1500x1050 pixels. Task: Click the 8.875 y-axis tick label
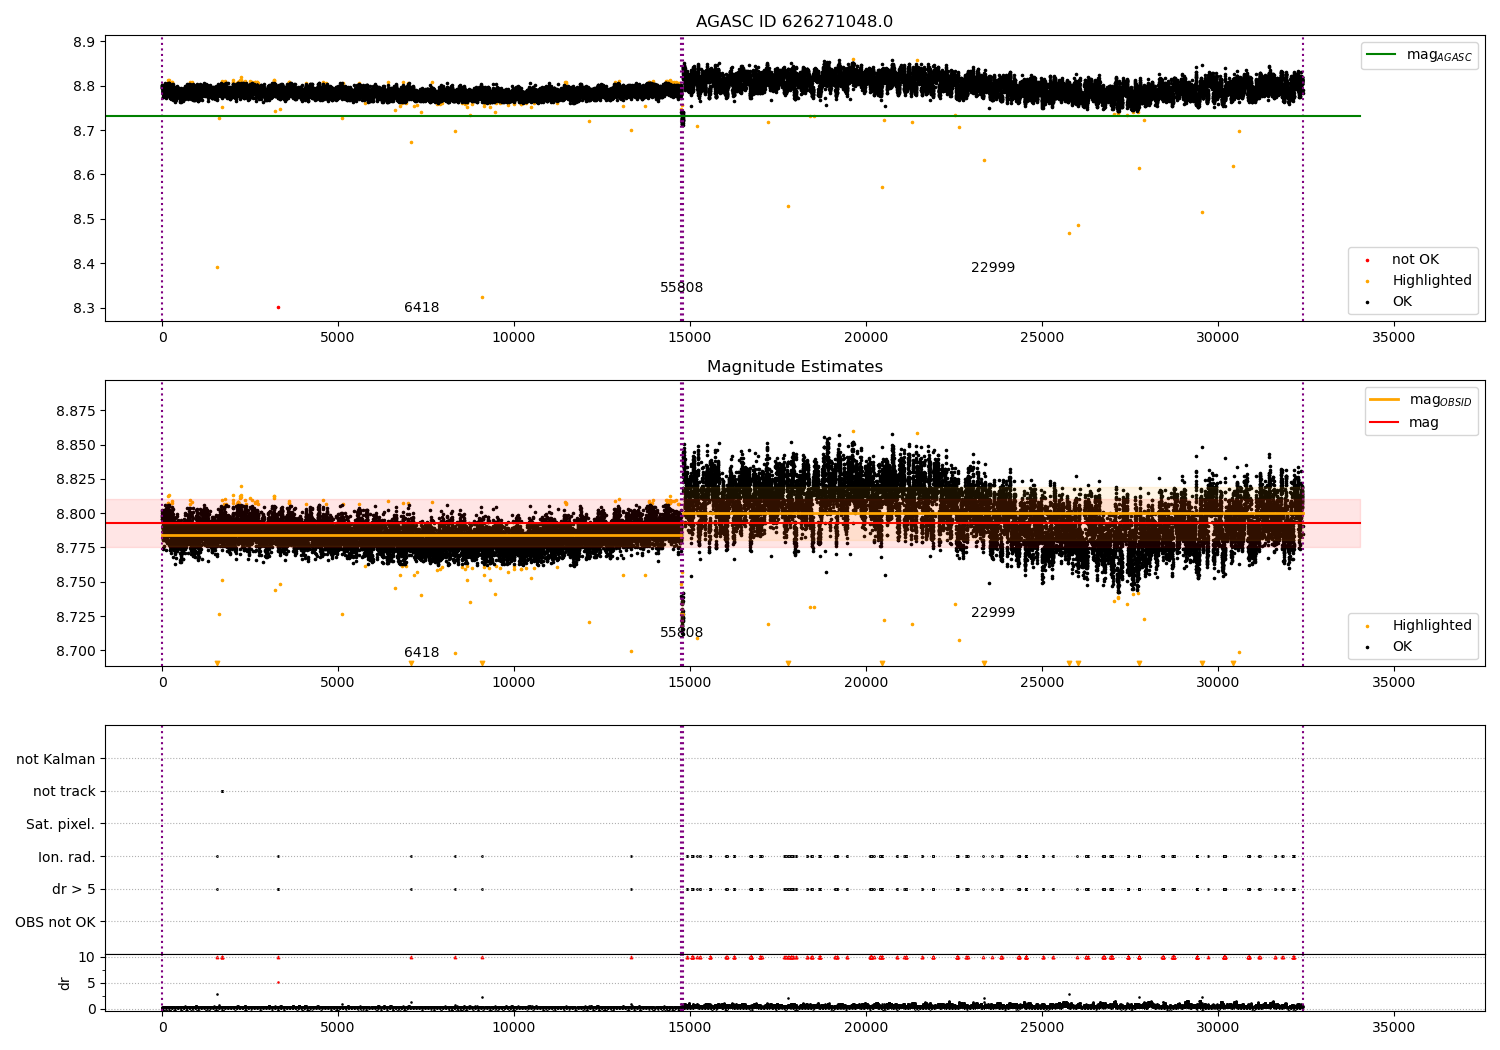tap(76, 411)
